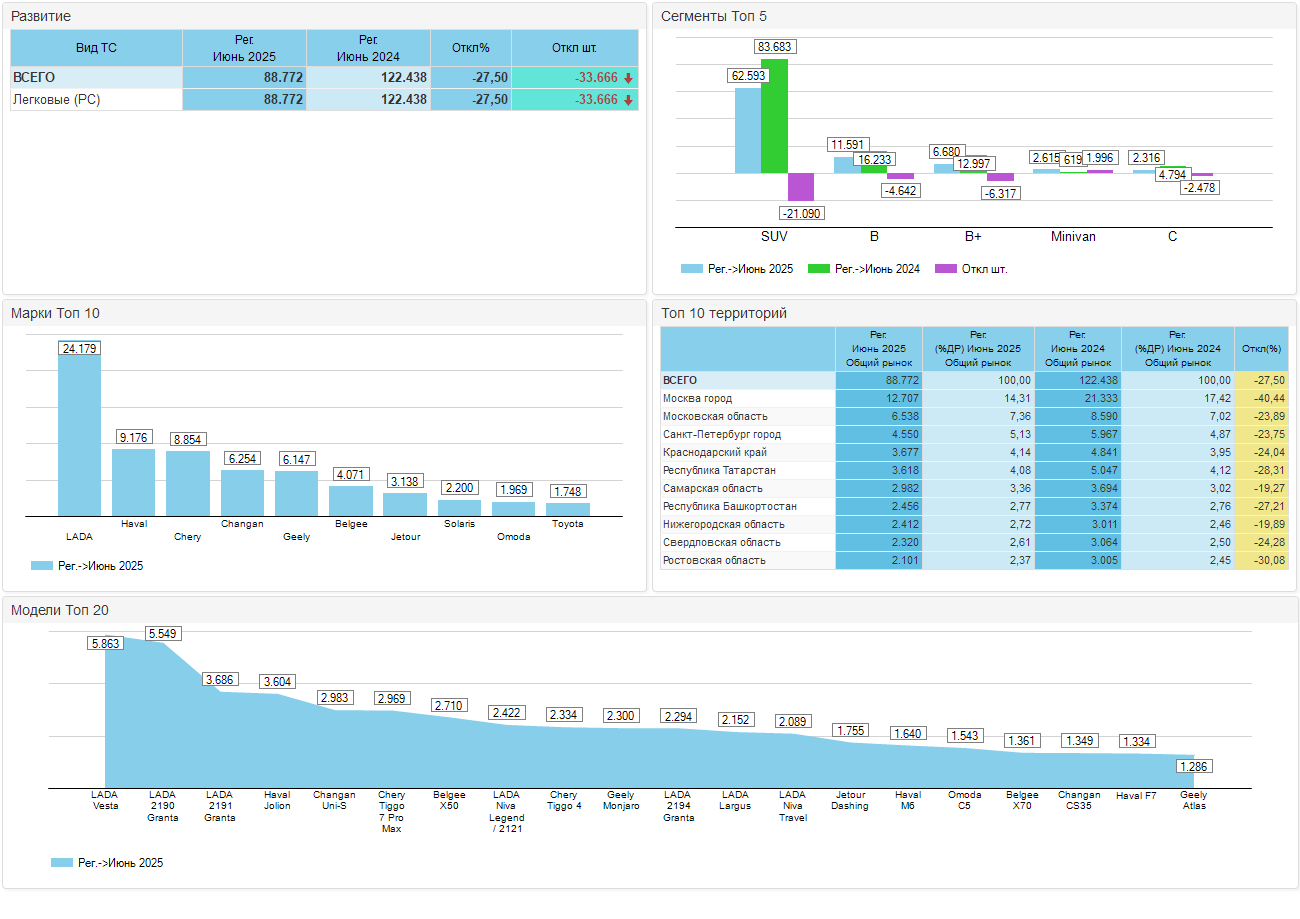Click the Belgee bar labeled 4.071
The image size is (1300, 919).
pyautogui.click(x=351, y=501)
